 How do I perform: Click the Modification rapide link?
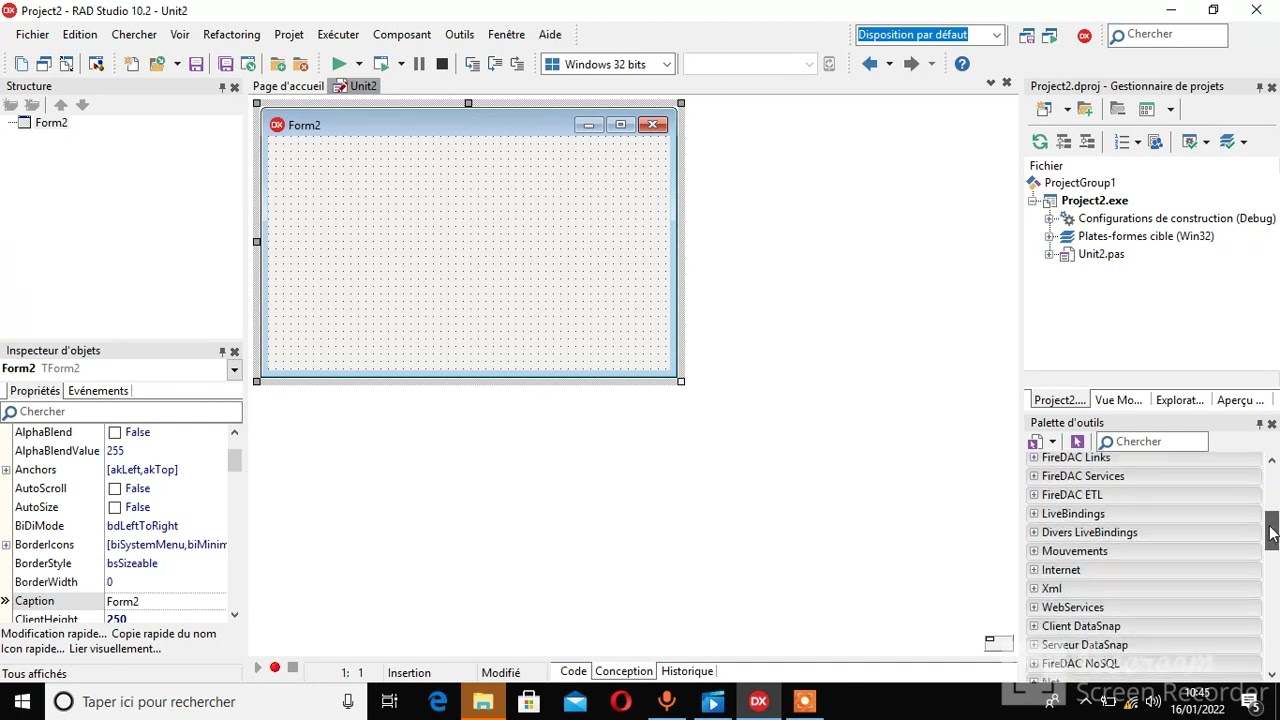point(53,634)
